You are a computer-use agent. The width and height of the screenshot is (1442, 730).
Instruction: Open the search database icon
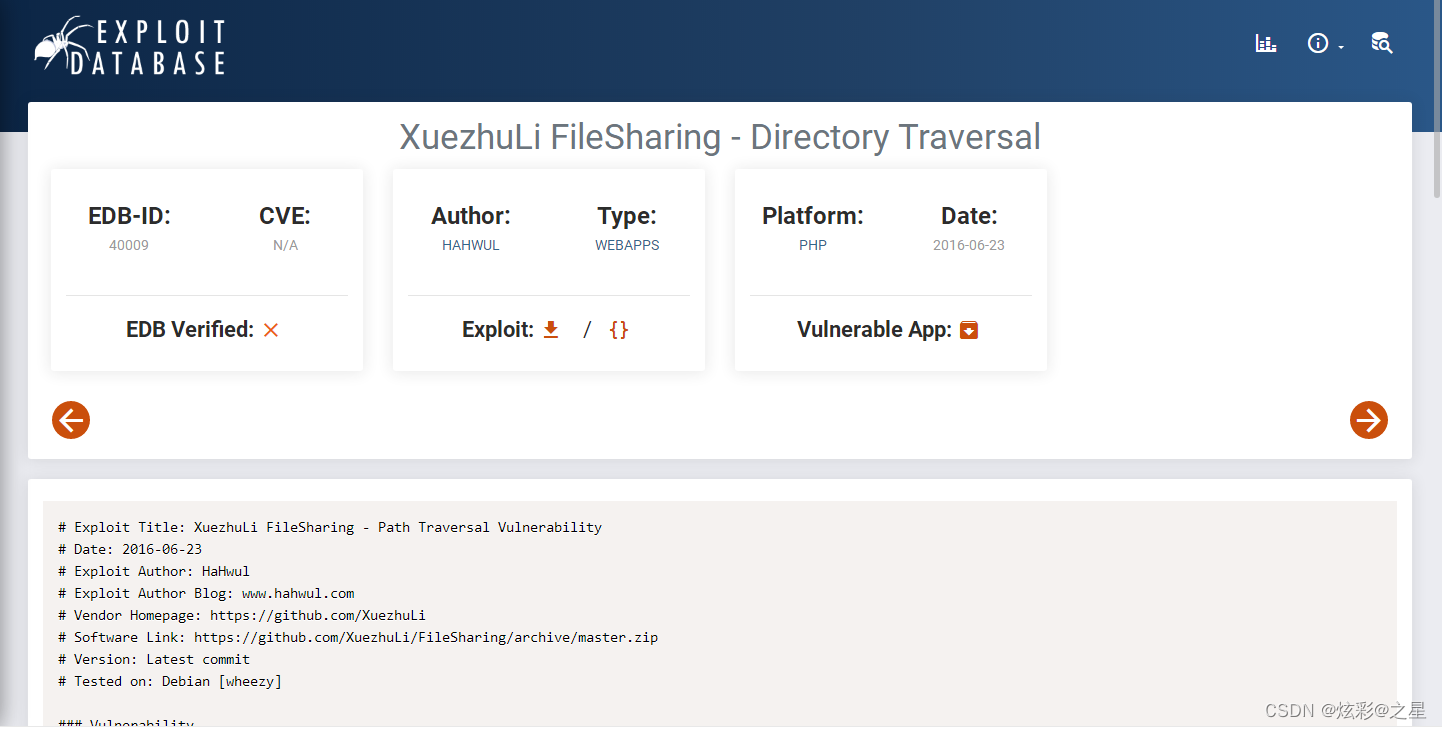coord(1381,43)
